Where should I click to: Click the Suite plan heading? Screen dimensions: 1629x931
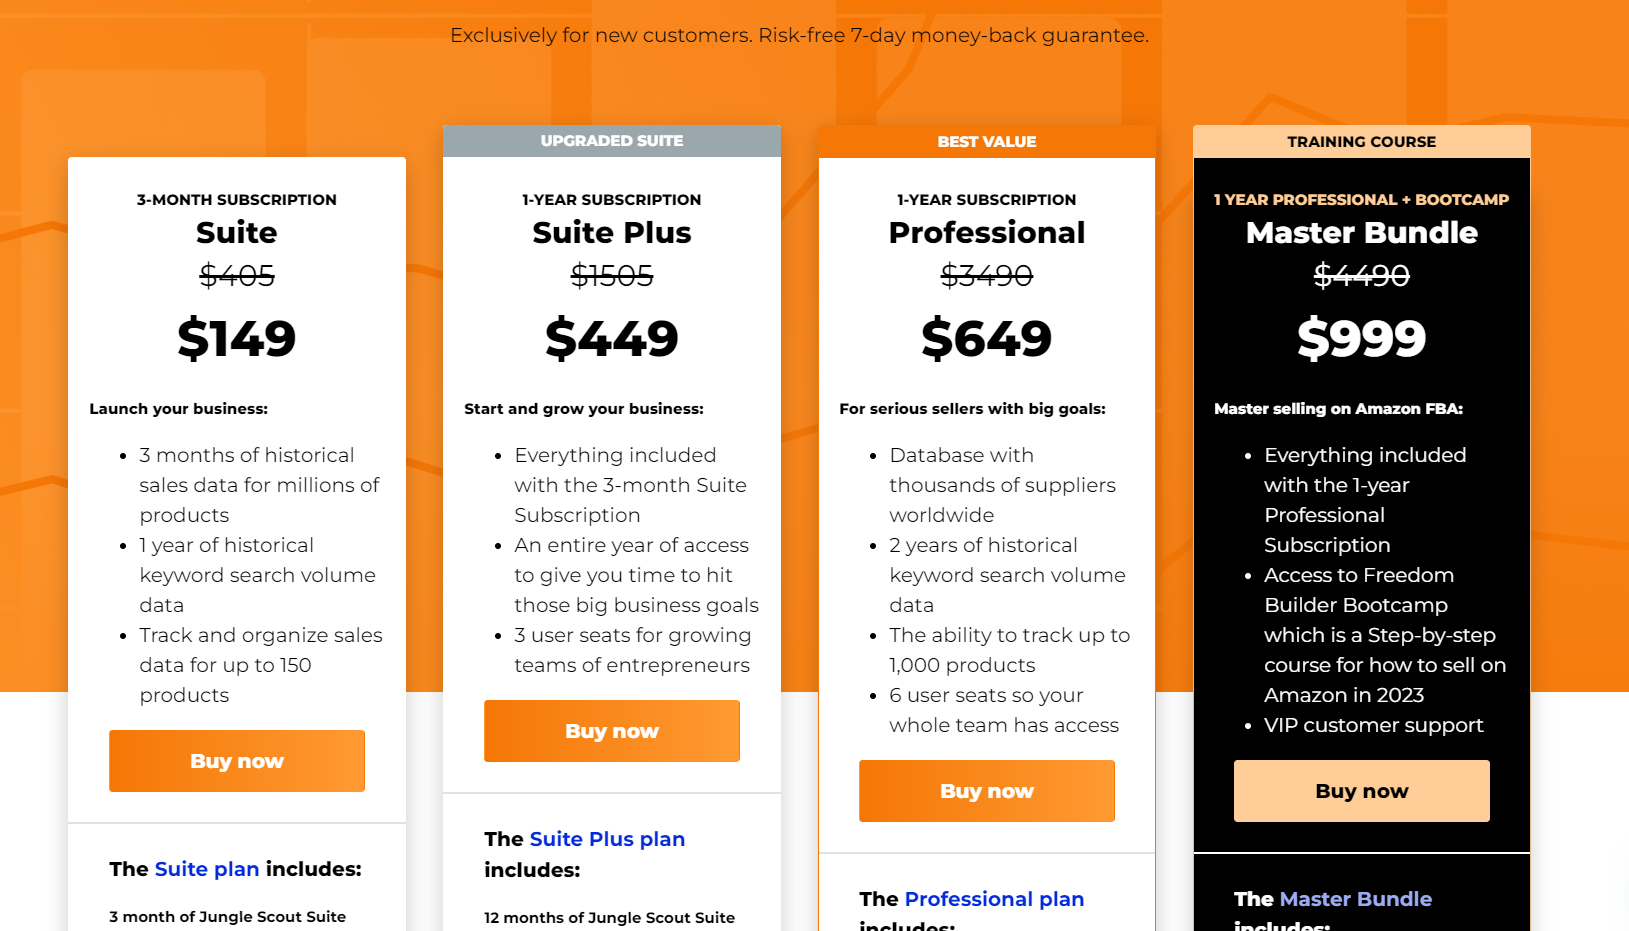click(237, 232)
